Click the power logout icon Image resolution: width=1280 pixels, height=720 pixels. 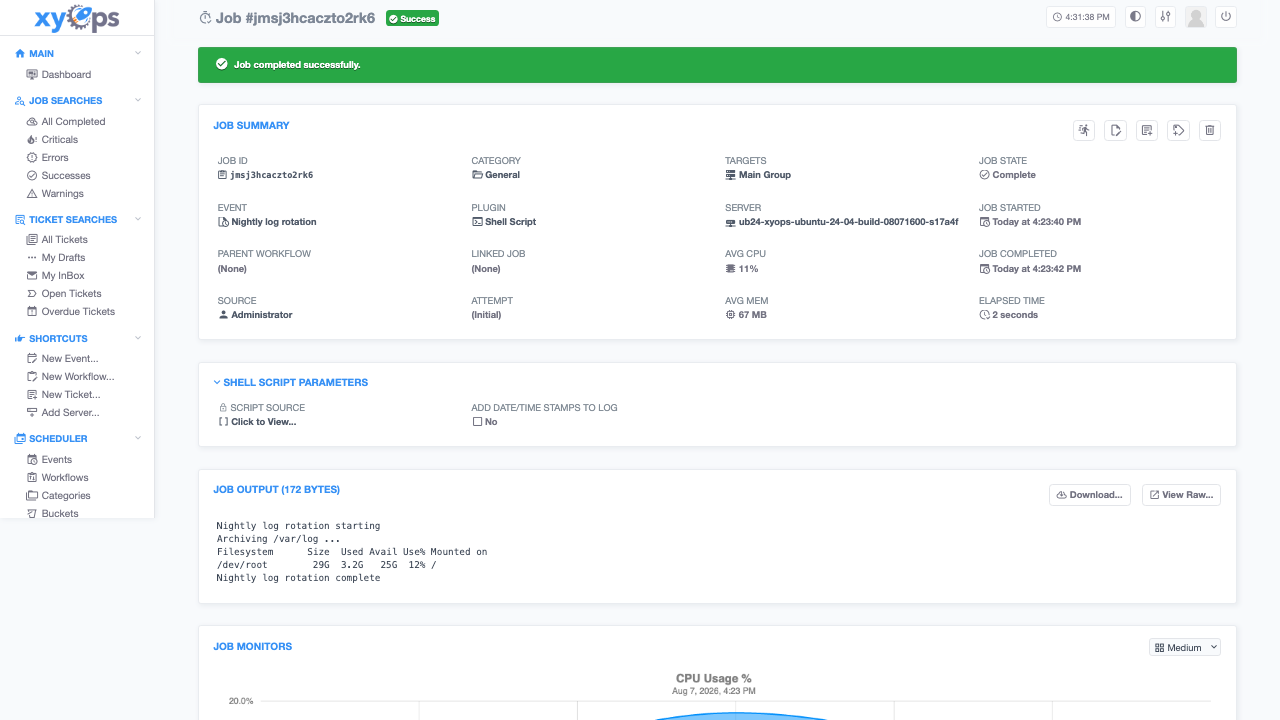click(x=1226, y=17)
